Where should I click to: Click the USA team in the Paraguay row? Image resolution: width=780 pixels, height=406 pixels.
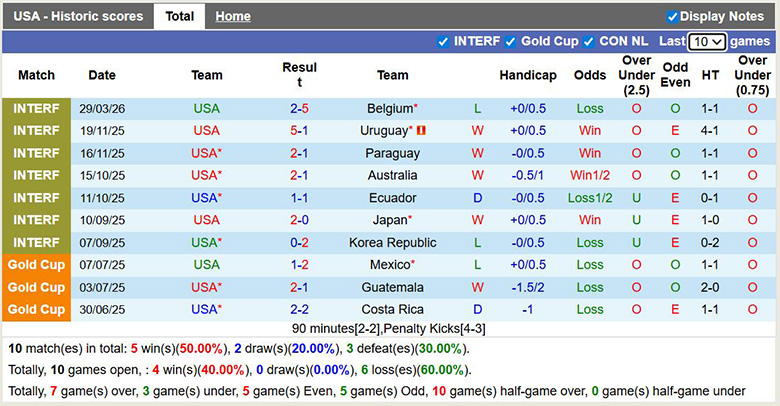(x=205, y=153)
